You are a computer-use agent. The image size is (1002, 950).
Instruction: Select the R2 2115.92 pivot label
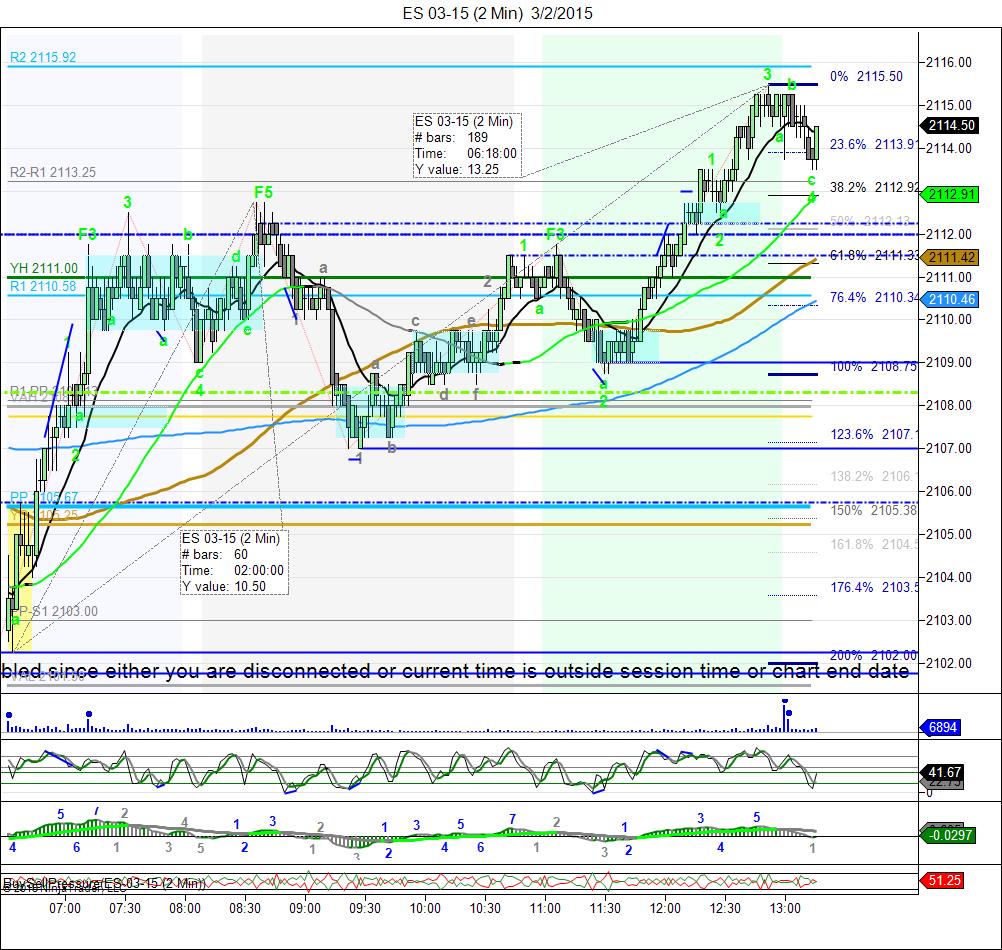(x=43, y=57)
